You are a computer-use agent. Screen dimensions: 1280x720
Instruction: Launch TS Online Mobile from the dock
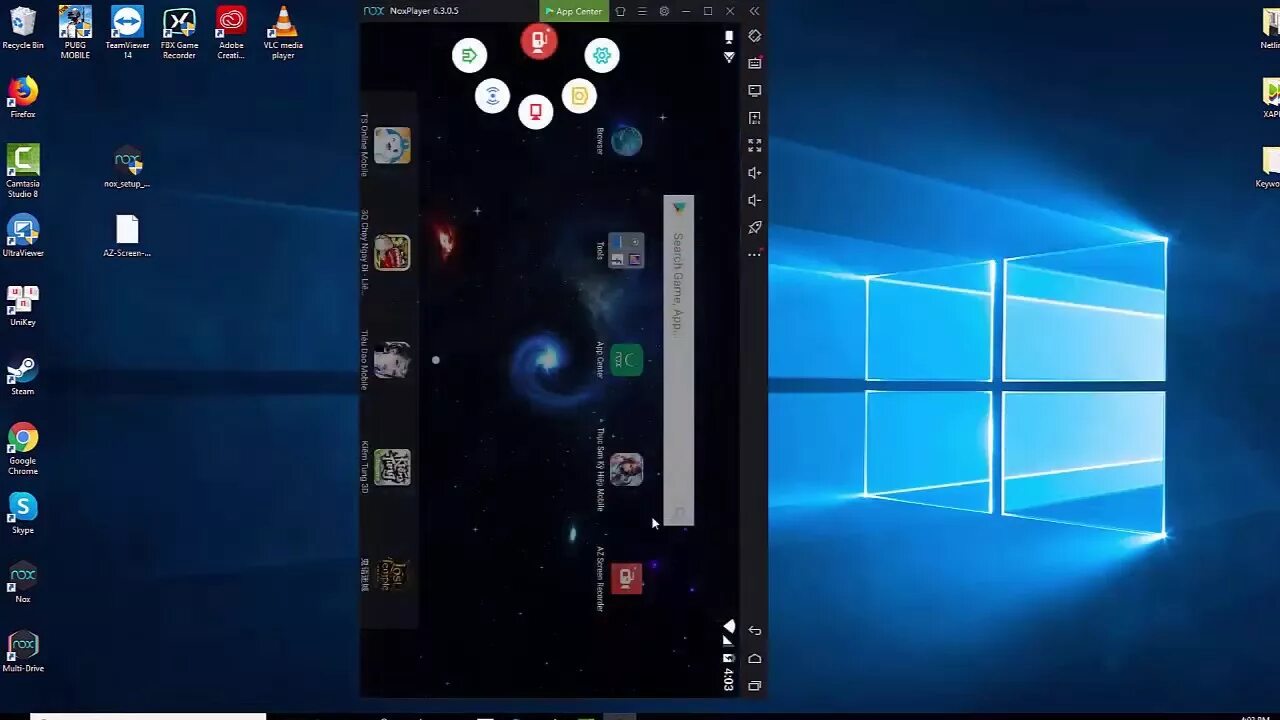(392, 146)
